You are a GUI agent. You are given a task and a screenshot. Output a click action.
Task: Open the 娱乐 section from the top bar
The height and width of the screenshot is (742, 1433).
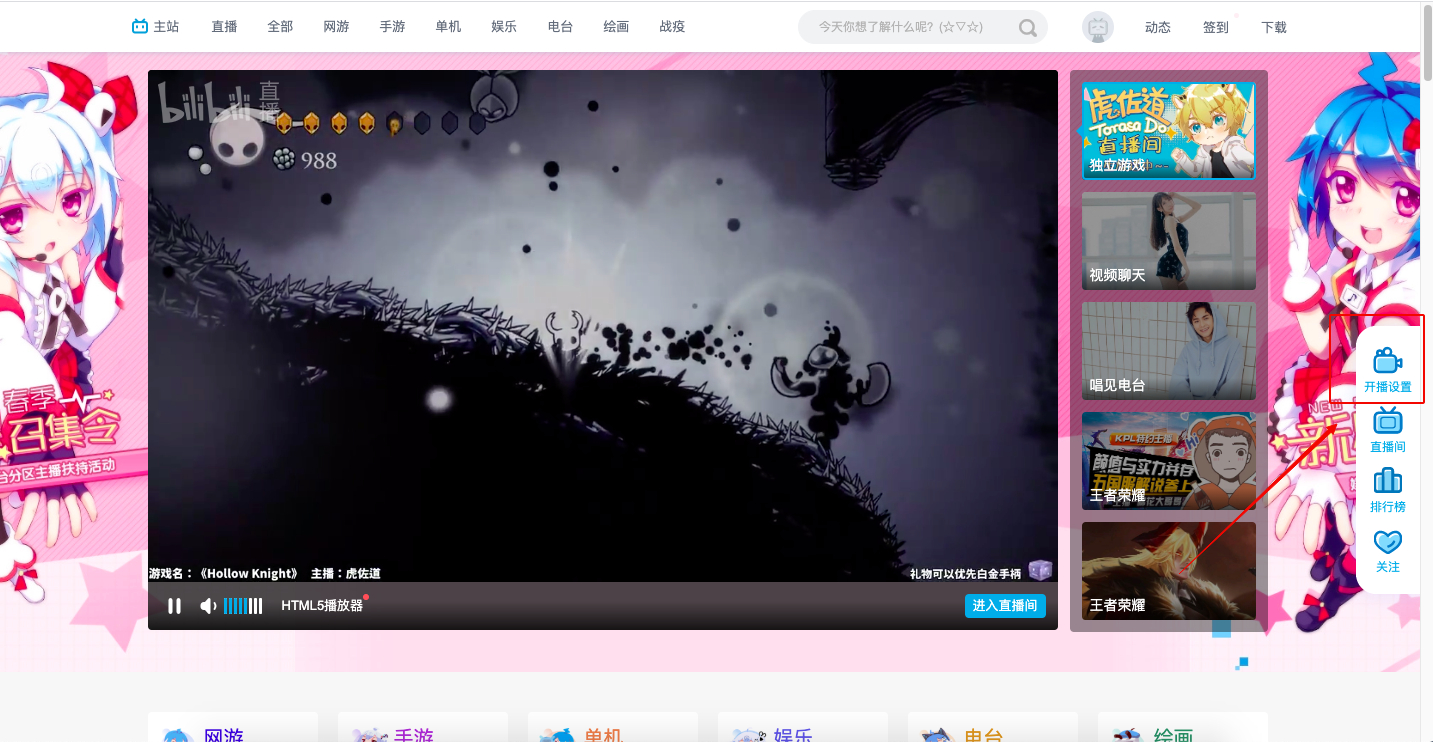click(504, 27)
